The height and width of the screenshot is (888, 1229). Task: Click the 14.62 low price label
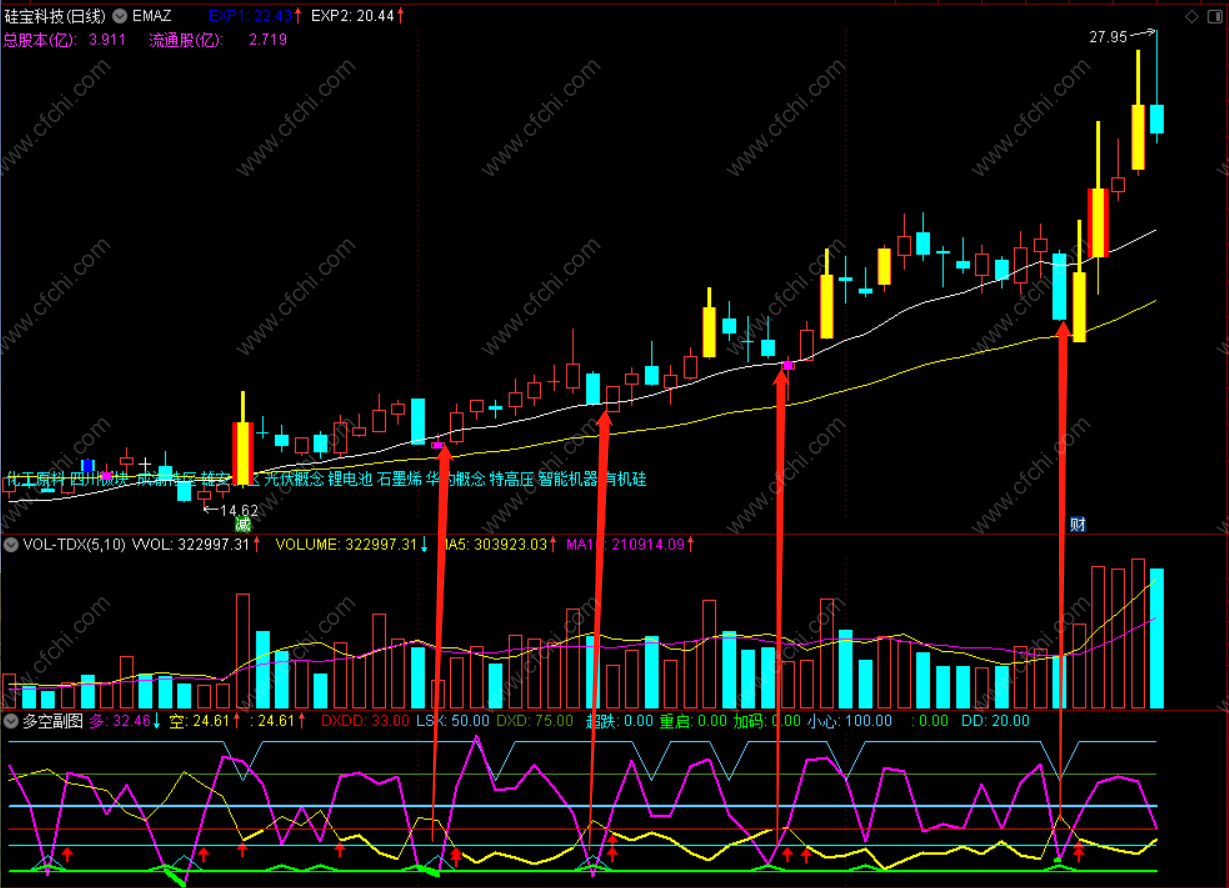coord(240,510)
